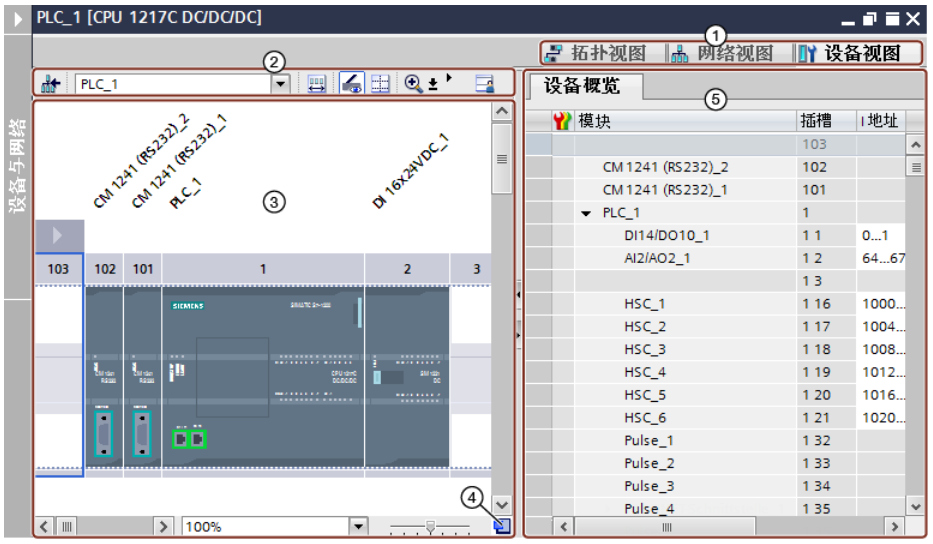Switch to the 网络视图 tab
This screenshot has width=933, height=544.
[722, 54]
